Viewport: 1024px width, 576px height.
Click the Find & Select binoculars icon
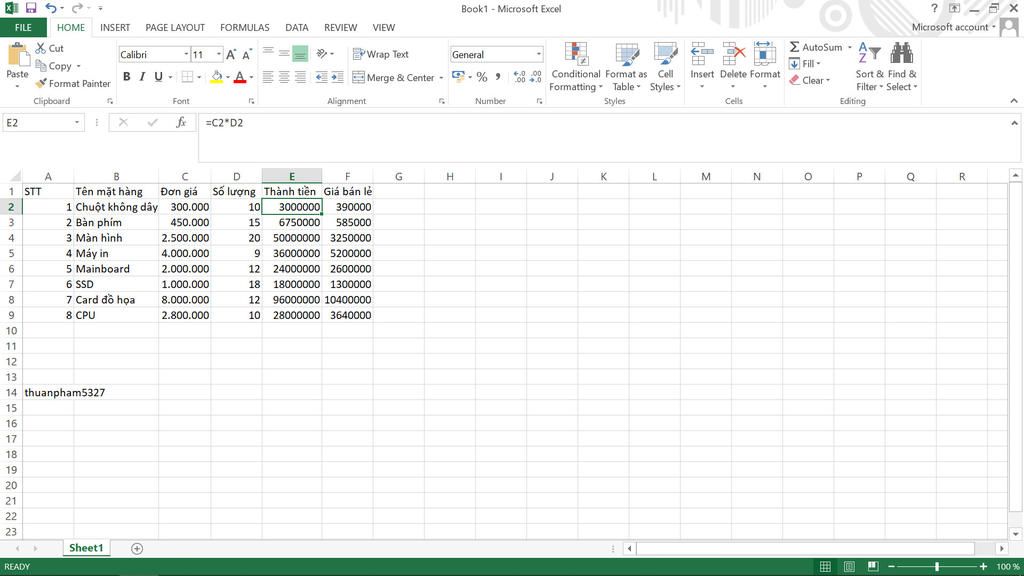[x=902, y=55]
